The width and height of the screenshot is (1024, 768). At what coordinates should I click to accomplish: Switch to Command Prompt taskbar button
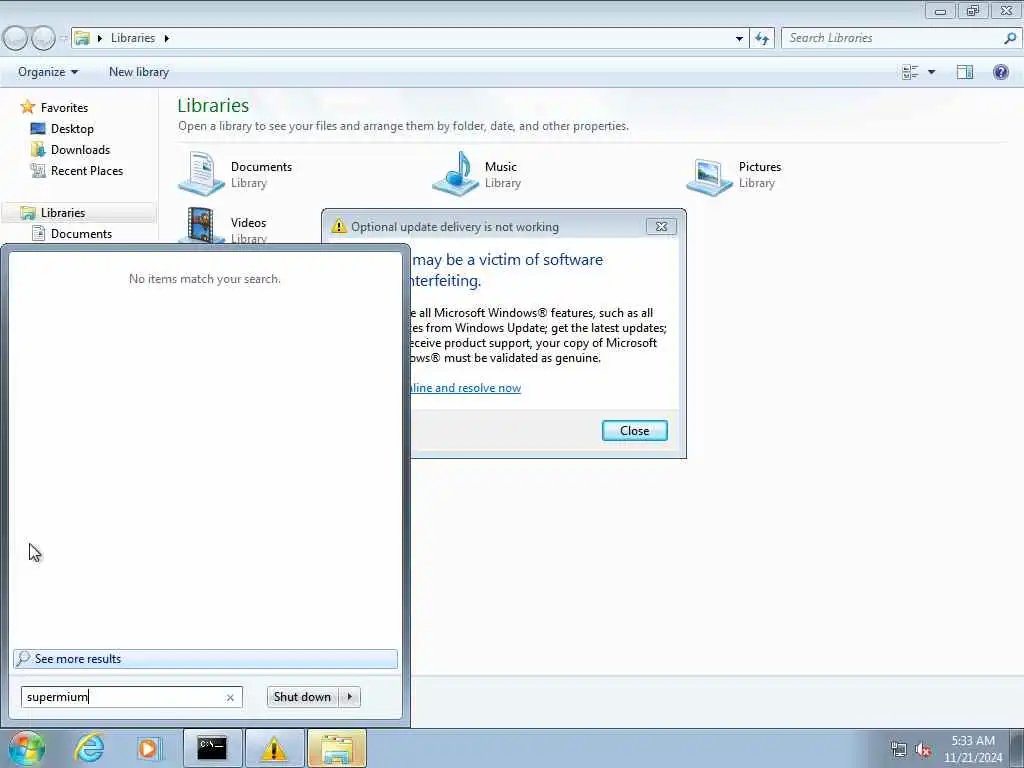coord(212,748)
